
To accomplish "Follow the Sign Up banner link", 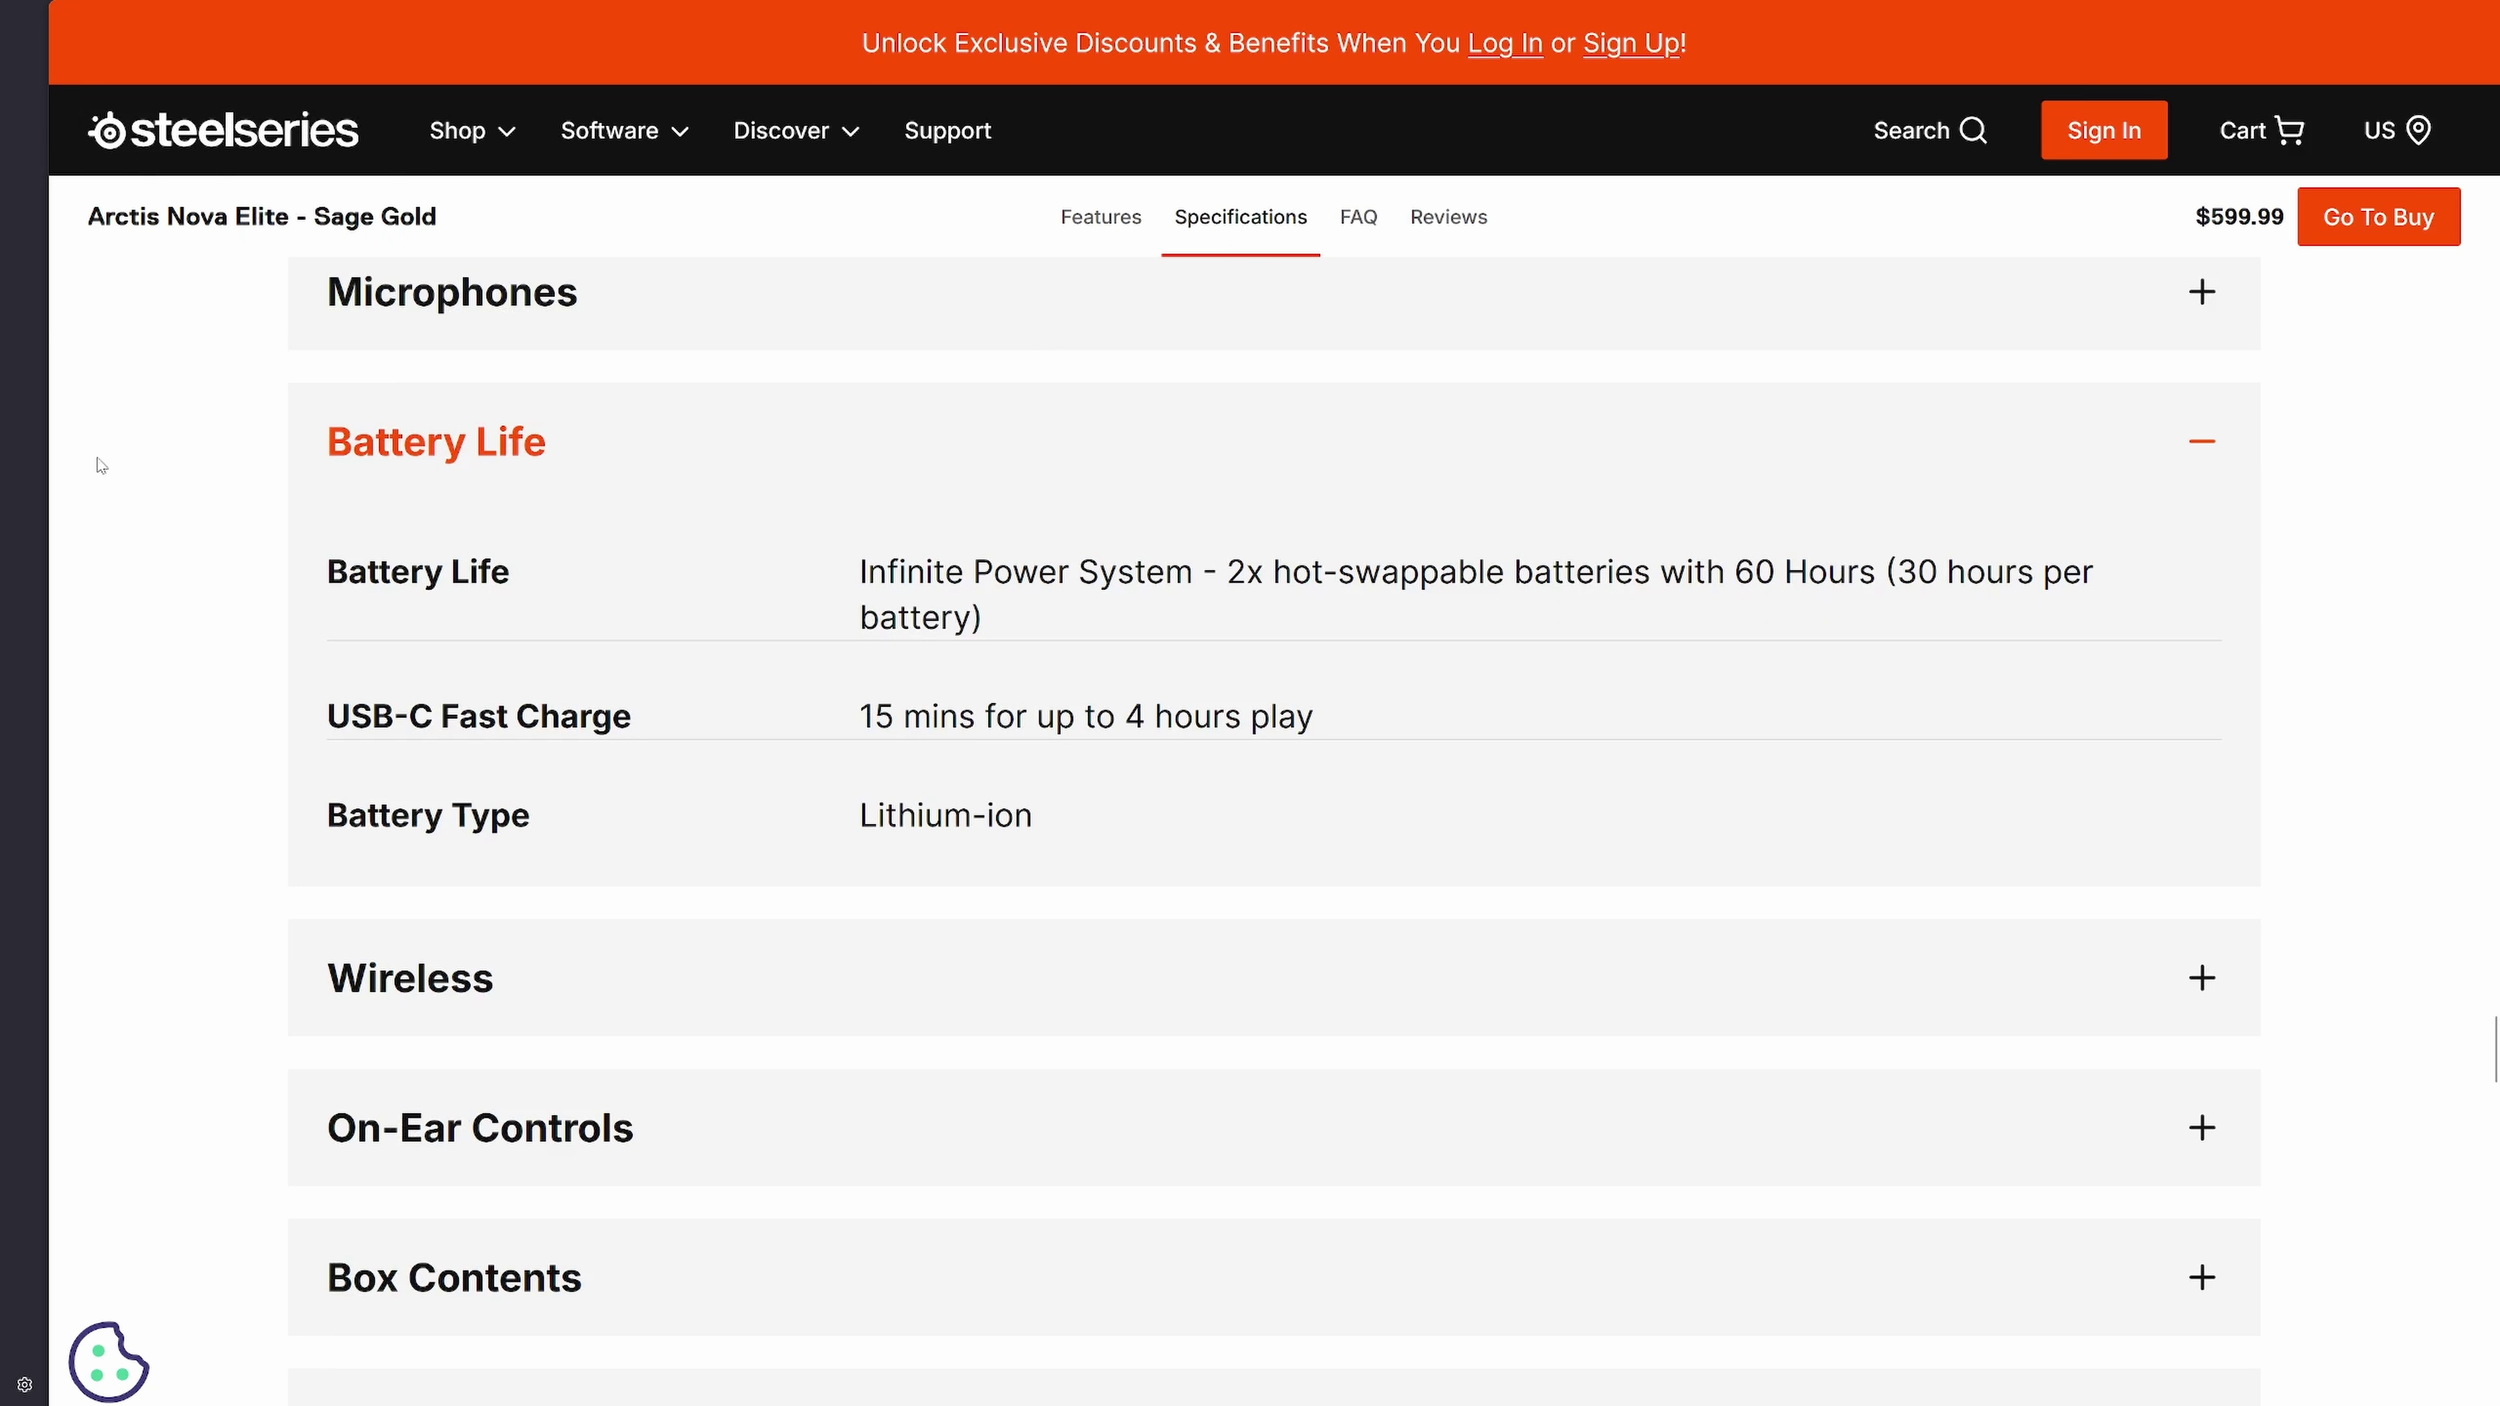I will pos(1631,43).
